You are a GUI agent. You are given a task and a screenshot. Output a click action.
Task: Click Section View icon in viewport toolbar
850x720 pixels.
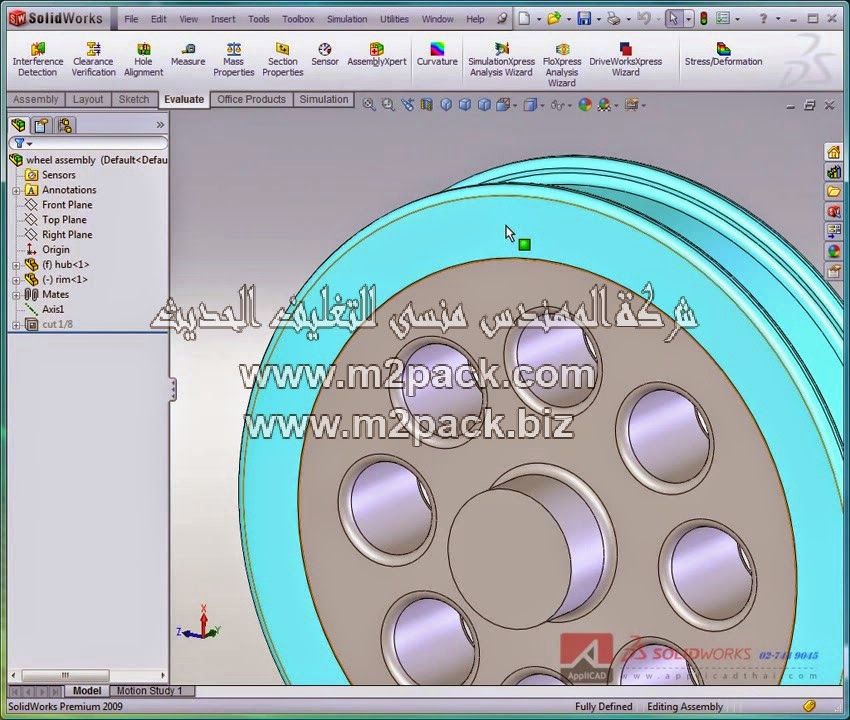pos(427,105)
